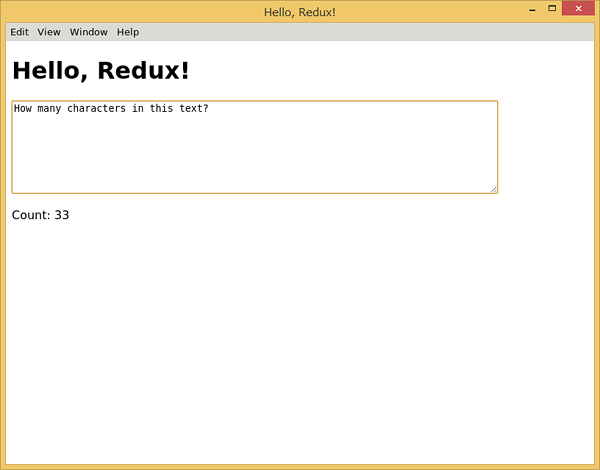Minimize the Hello, Redux! window
This screenshot has height=470, width=600.
coord(532,9)
